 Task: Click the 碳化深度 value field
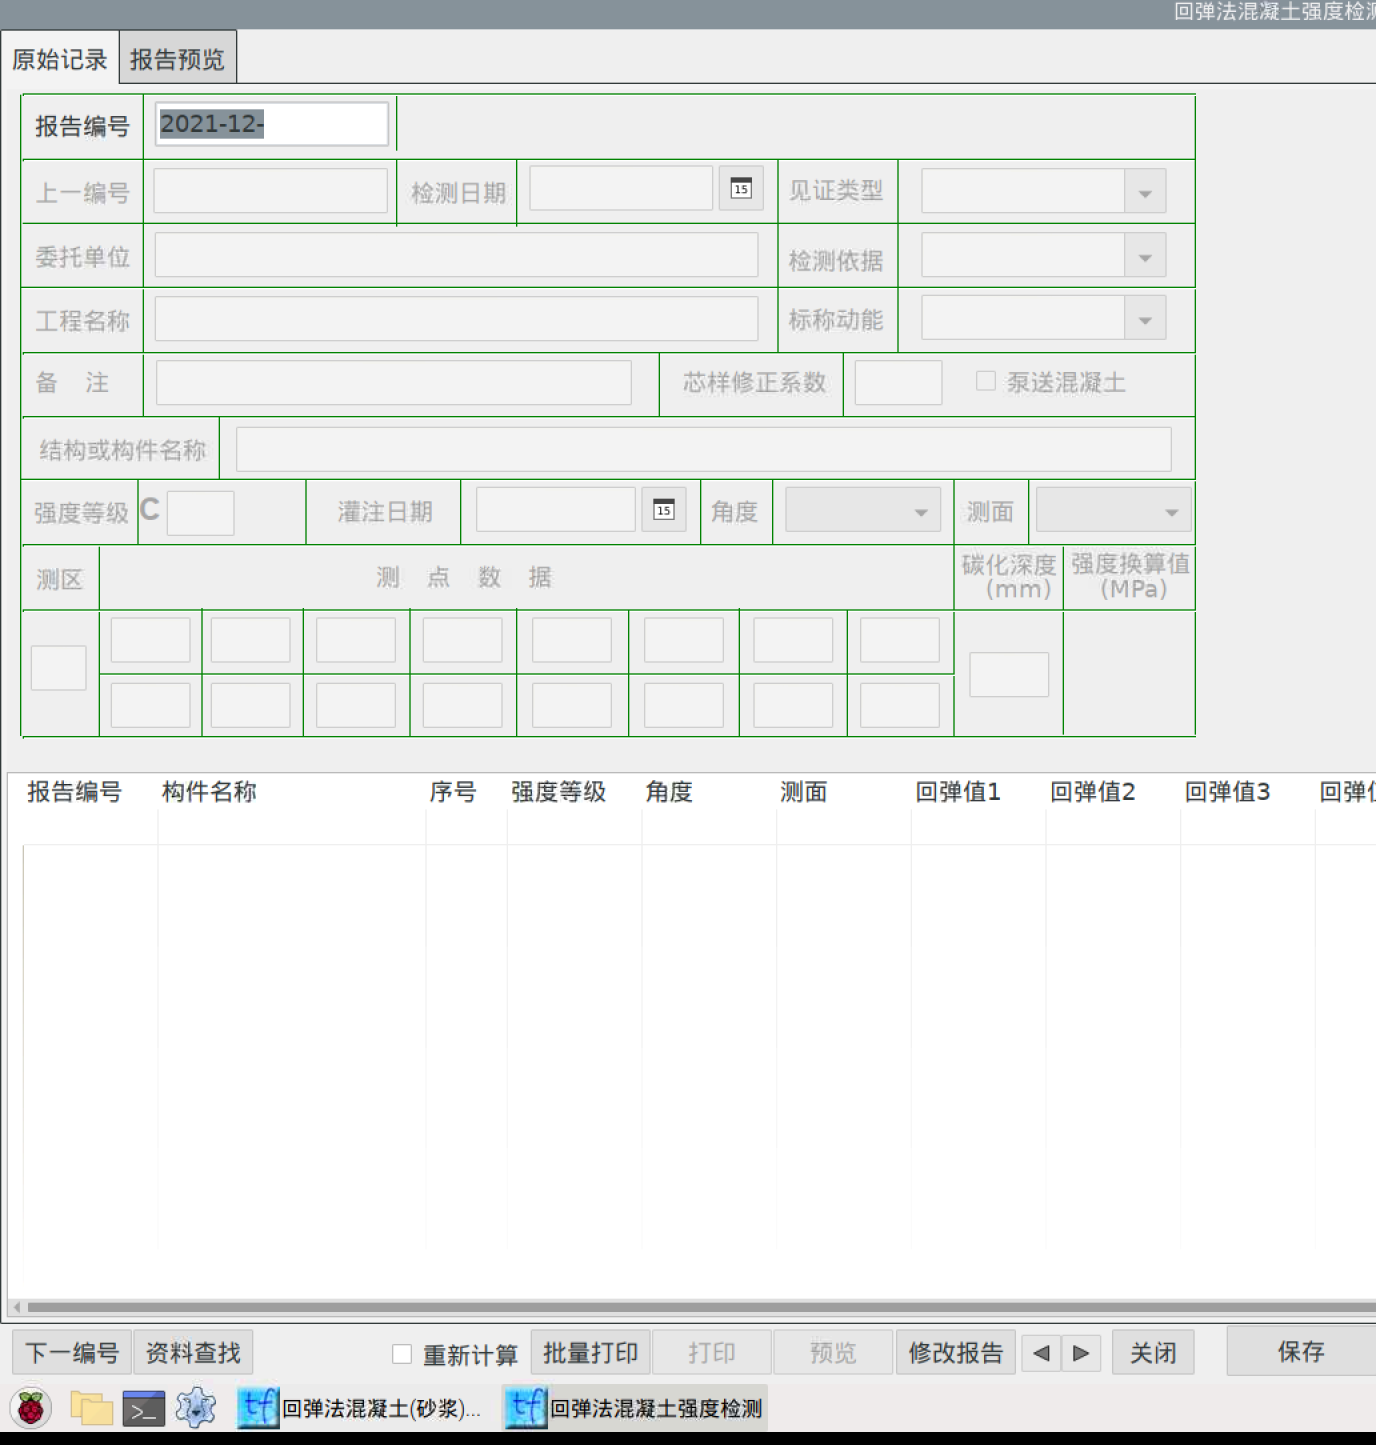(1009, 675)
